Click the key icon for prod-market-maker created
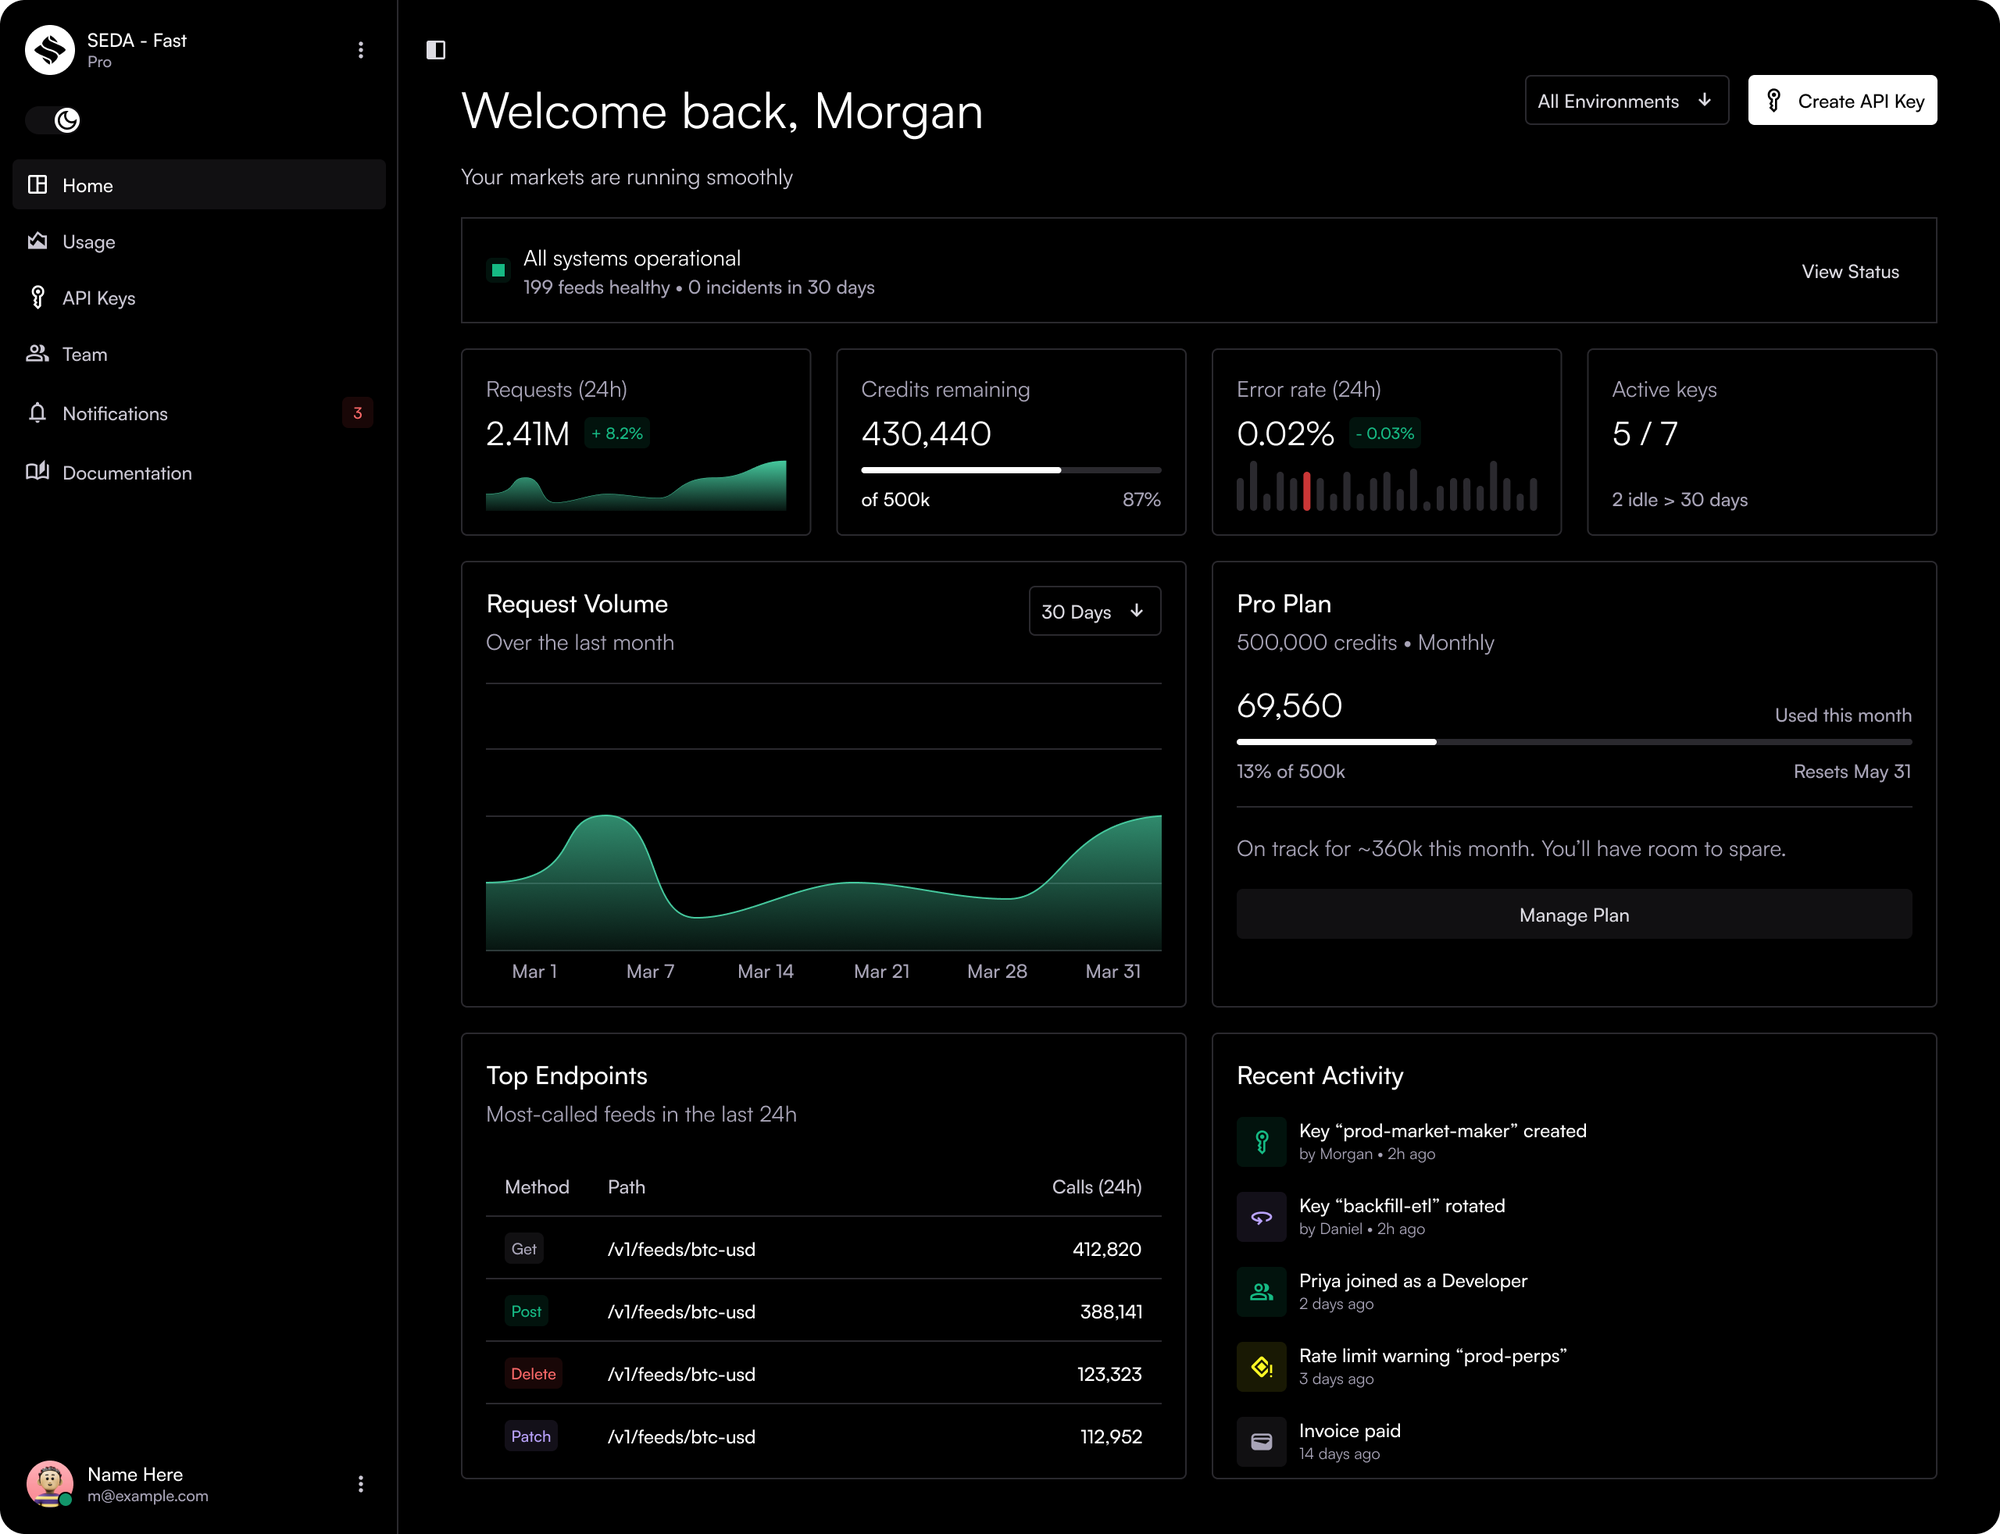The height and width of the screenshot is (1534, 2000). pos(1262,1141)
